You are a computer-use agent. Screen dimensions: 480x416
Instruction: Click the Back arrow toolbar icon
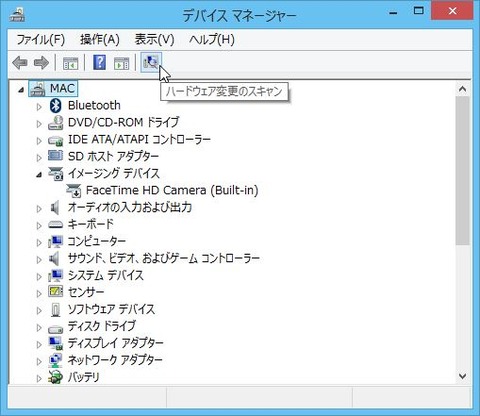[x=20, y=63]
